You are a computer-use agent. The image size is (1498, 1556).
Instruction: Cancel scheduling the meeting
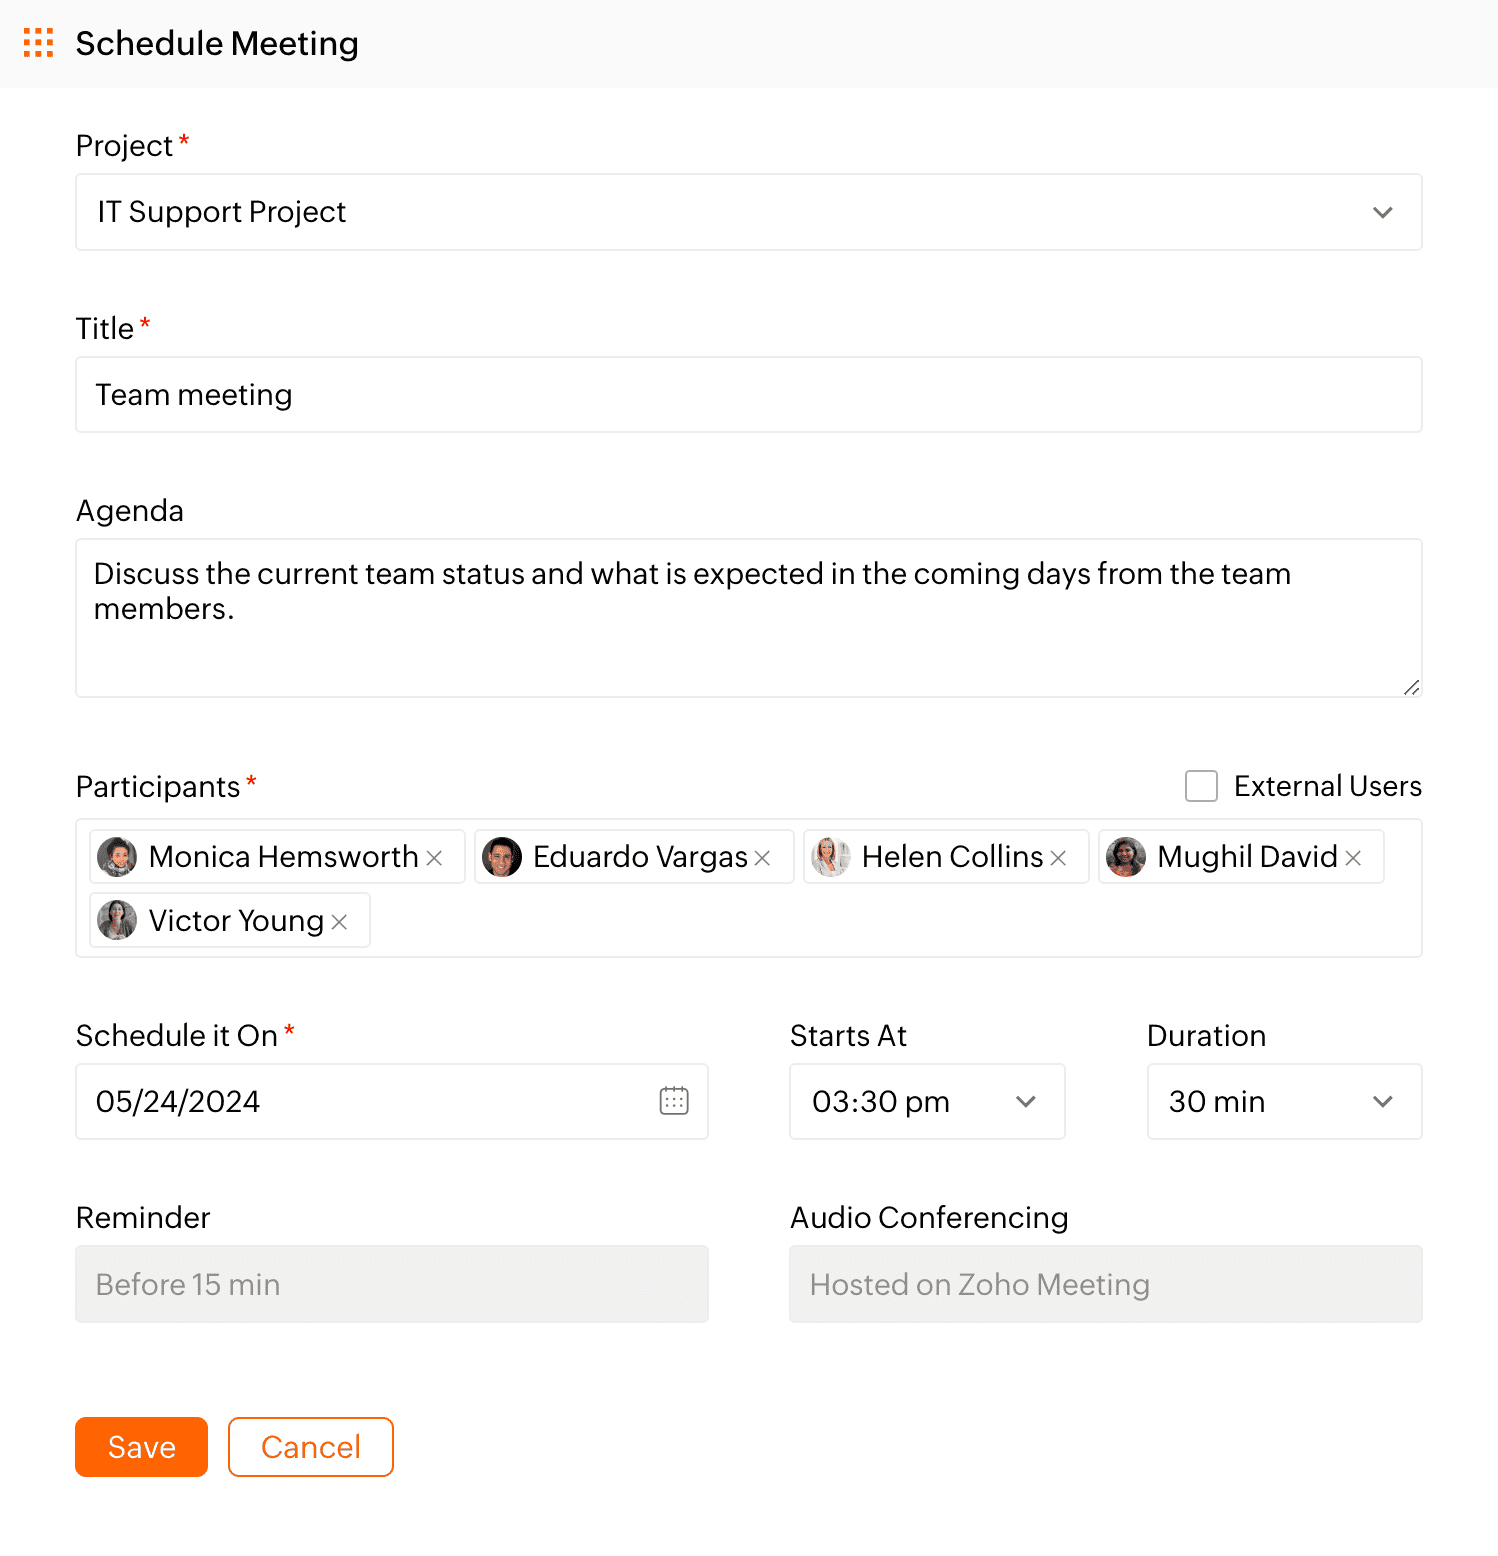click(311, 1447)
